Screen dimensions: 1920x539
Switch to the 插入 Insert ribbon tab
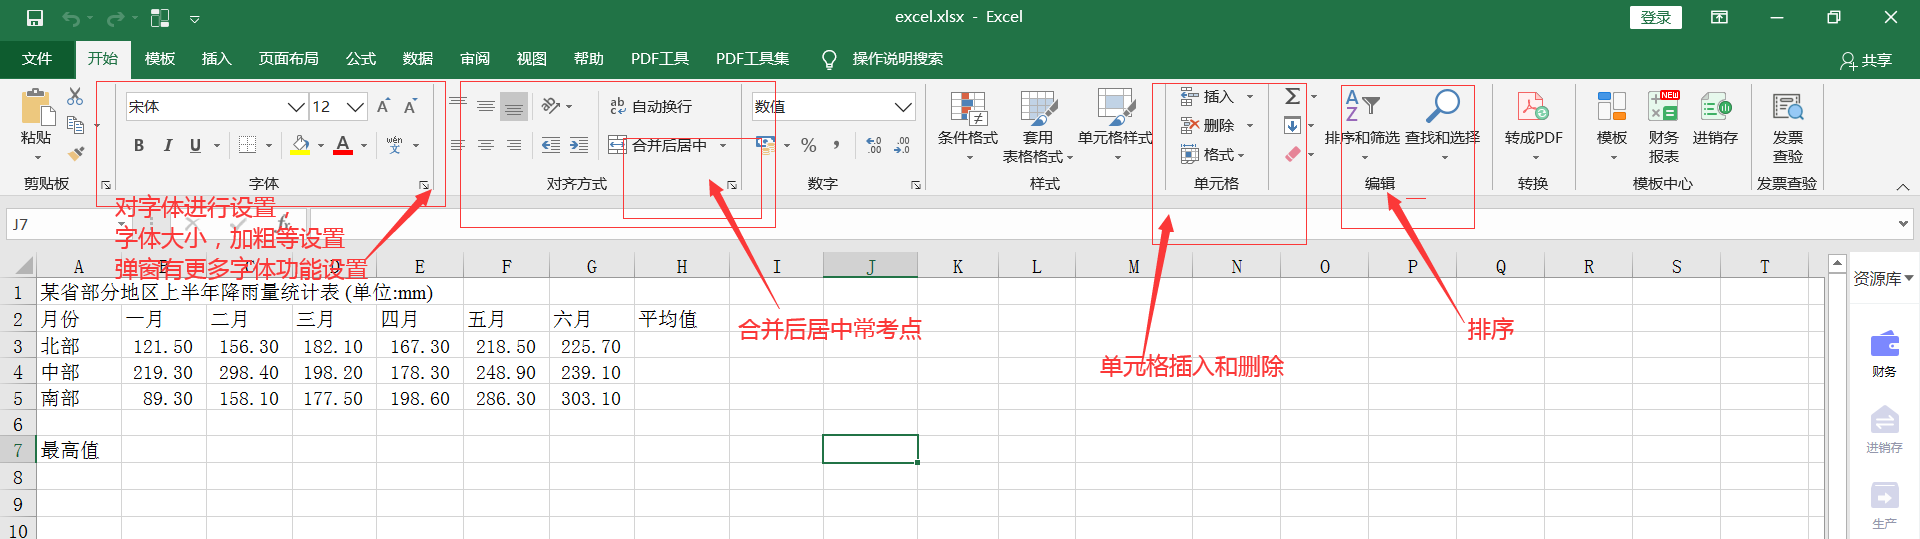217,59
